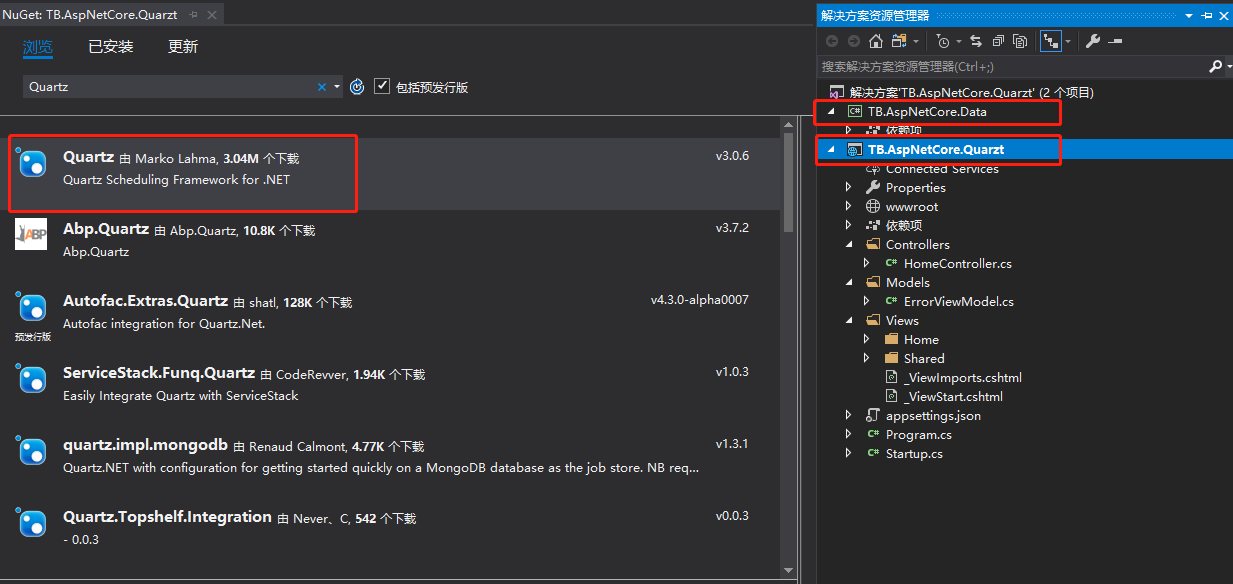Click the Show All Files icon
The image size is (1233, 584).
(1020, 41)
